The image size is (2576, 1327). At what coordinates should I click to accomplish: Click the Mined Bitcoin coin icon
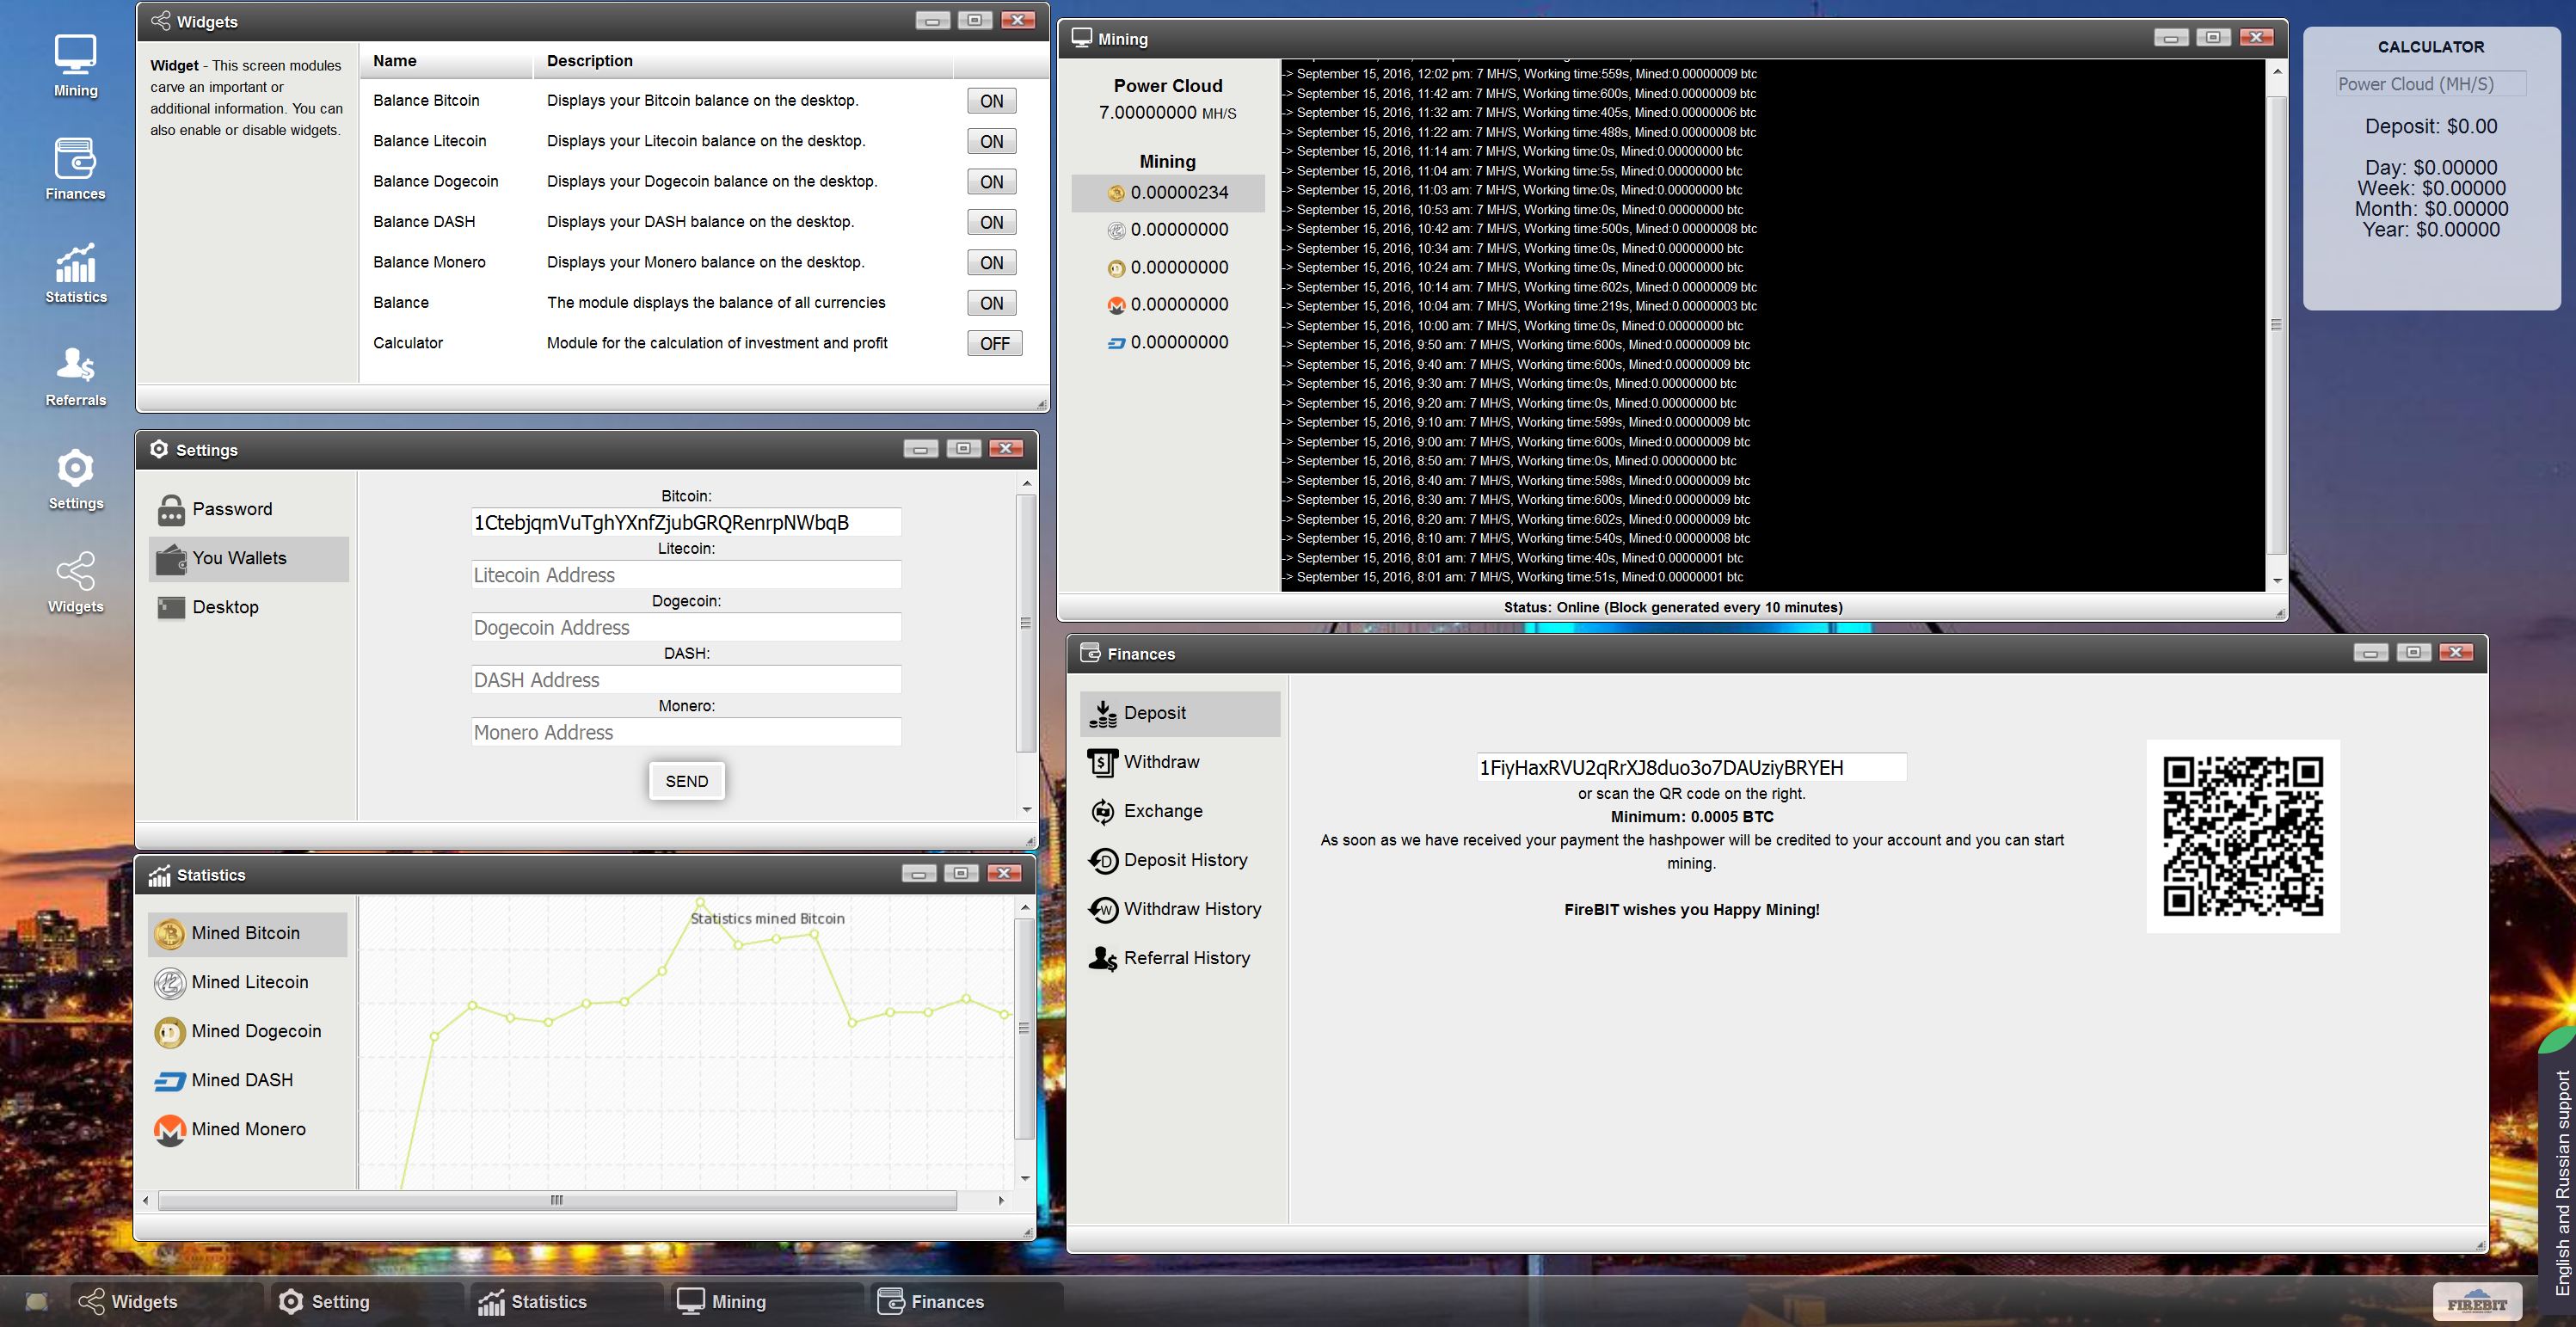click(169, 934)
